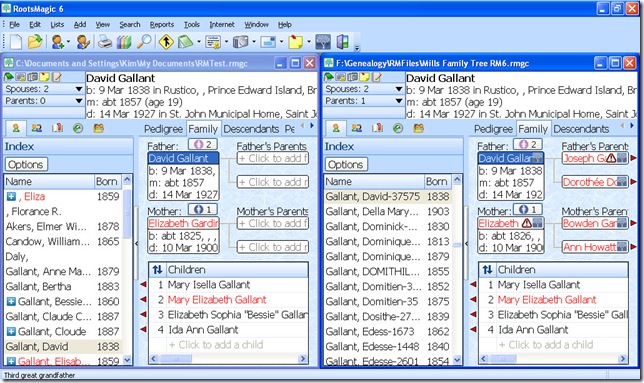Select the bookmarks sidebar icon in RMTest window
Image resolution: width=644 pixels, height=383 pixels.
[57, 128]
